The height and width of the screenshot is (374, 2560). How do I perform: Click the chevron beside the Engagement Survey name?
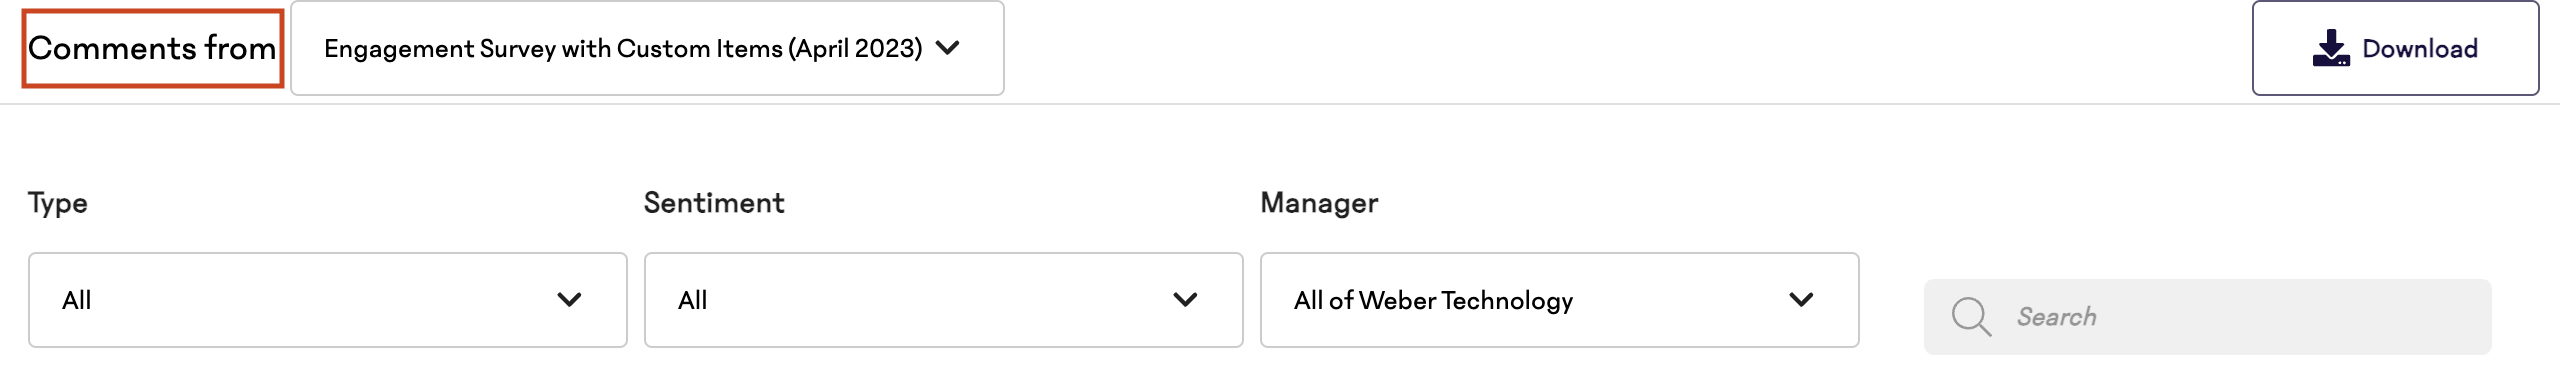948,48
